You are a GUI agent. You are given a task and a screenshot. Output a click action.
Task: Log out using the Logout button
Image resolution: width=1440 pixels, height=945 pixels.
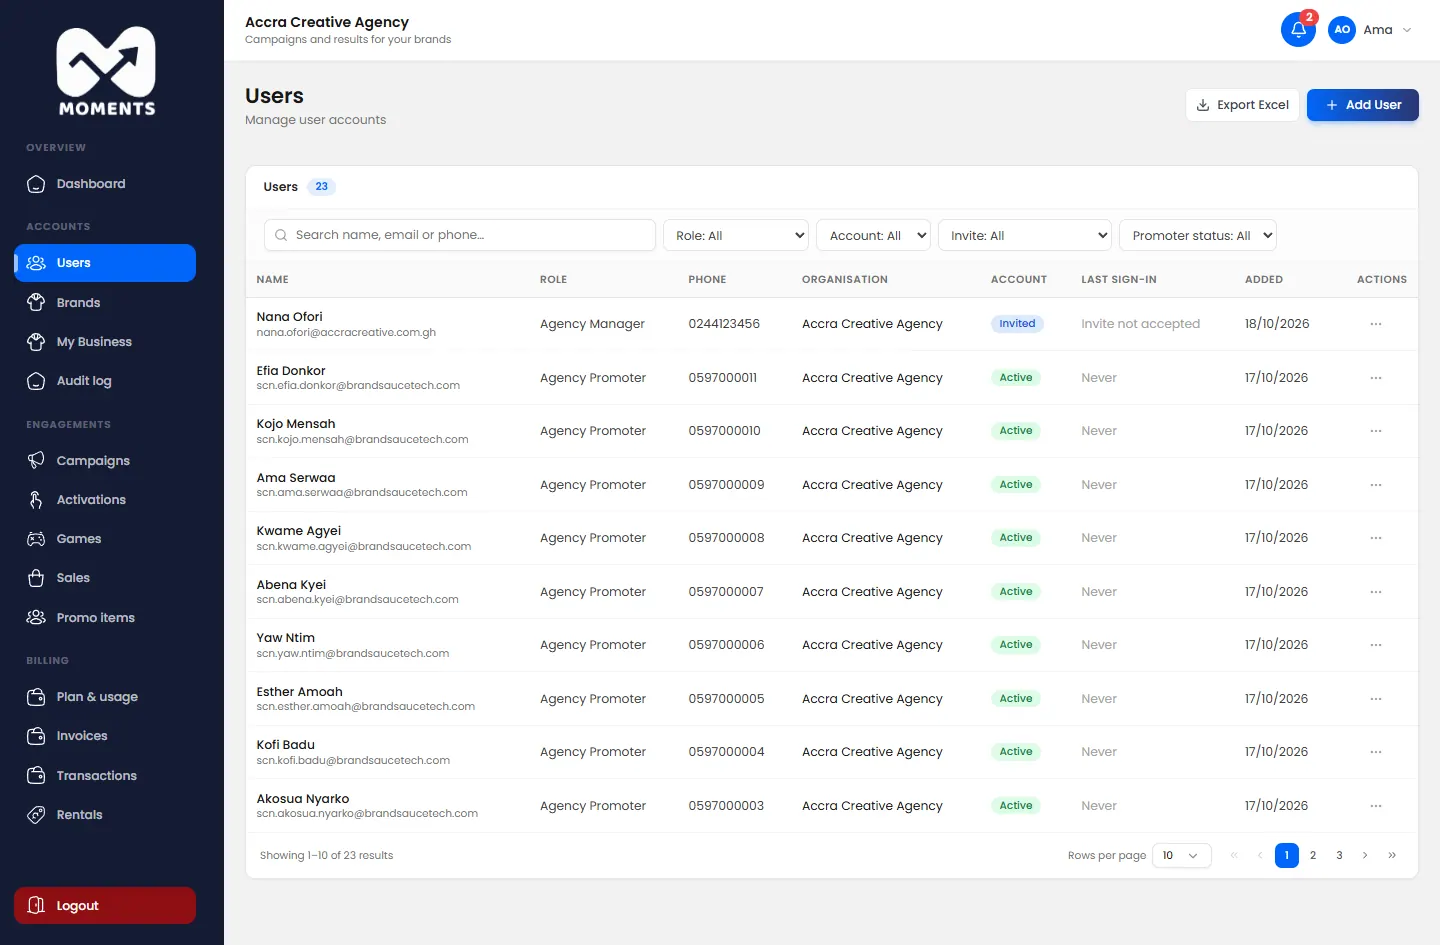coord(105,906)
